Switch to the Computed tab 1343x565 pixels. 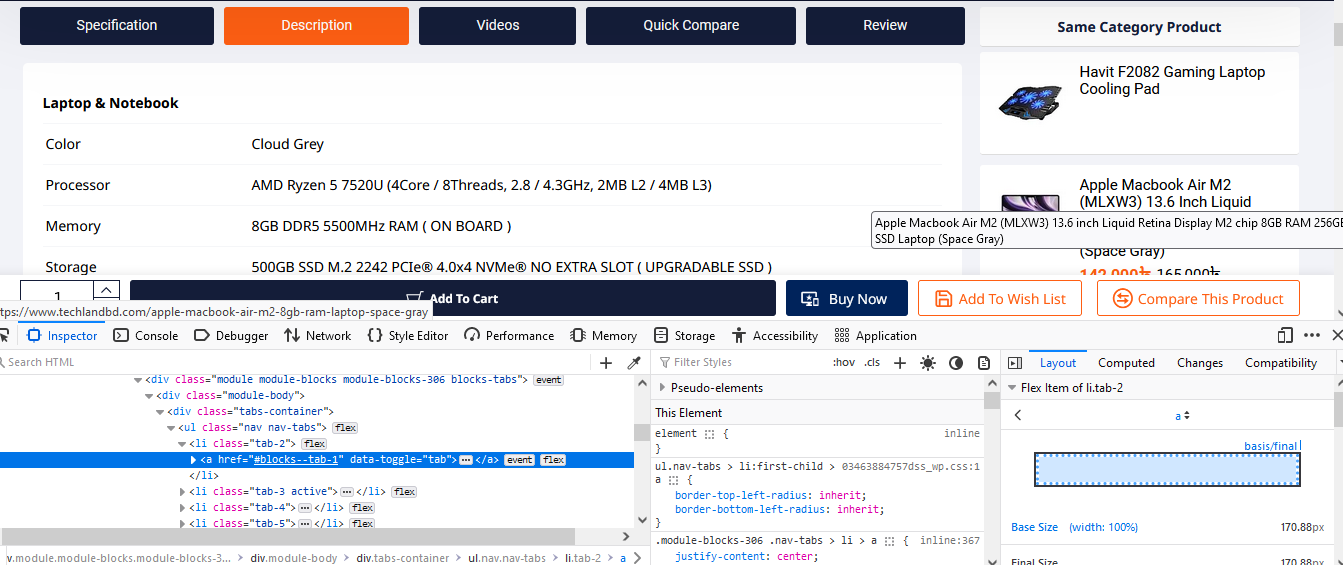coord(1126,363)
